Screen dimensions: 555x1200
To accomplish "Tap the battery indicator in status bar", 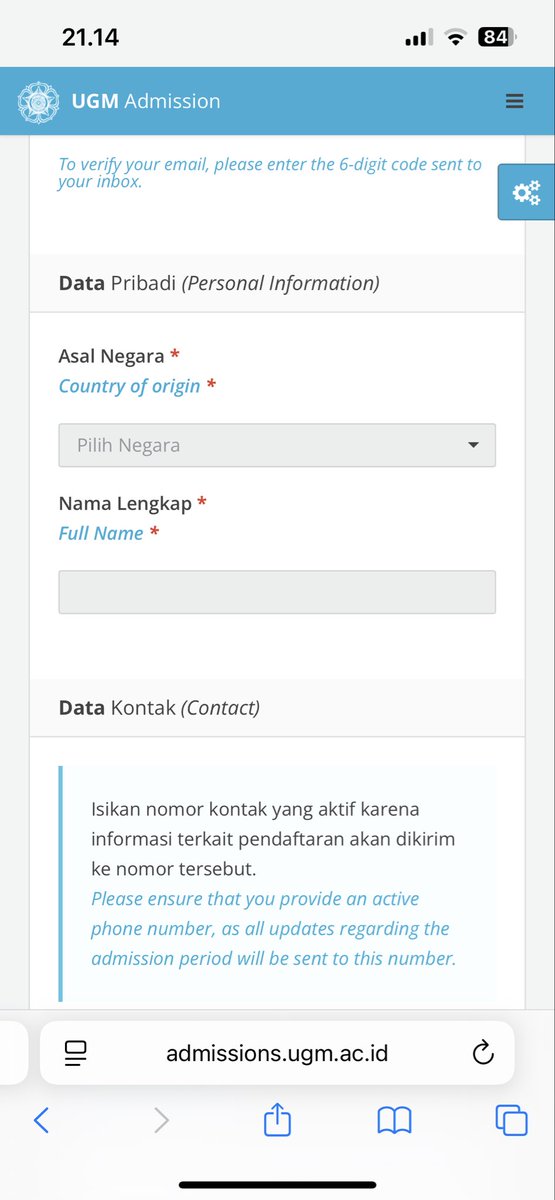I will click(x=497, y=38).
